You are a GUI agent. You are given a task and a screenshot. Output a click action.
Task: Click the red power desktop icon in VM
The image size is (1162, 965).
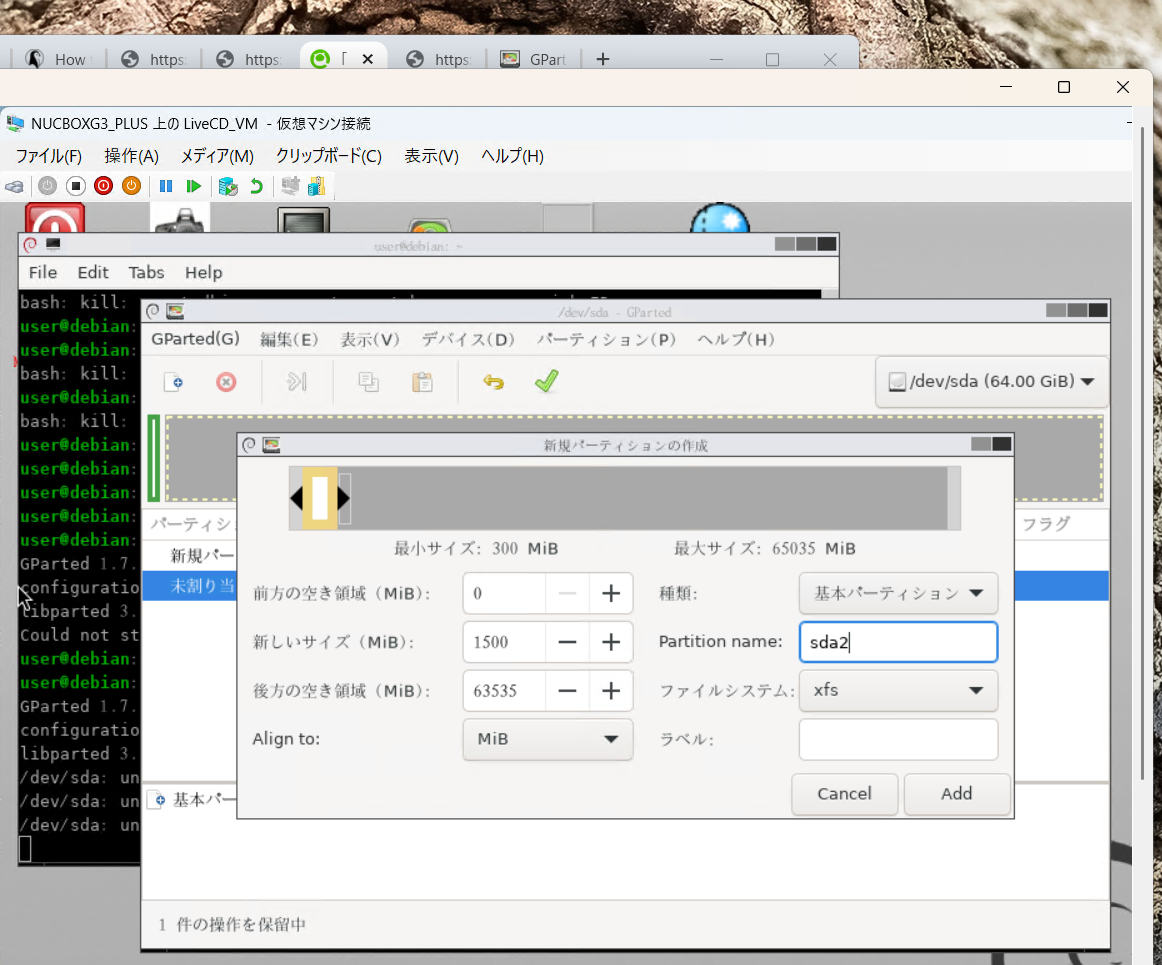tap(55, 218)
